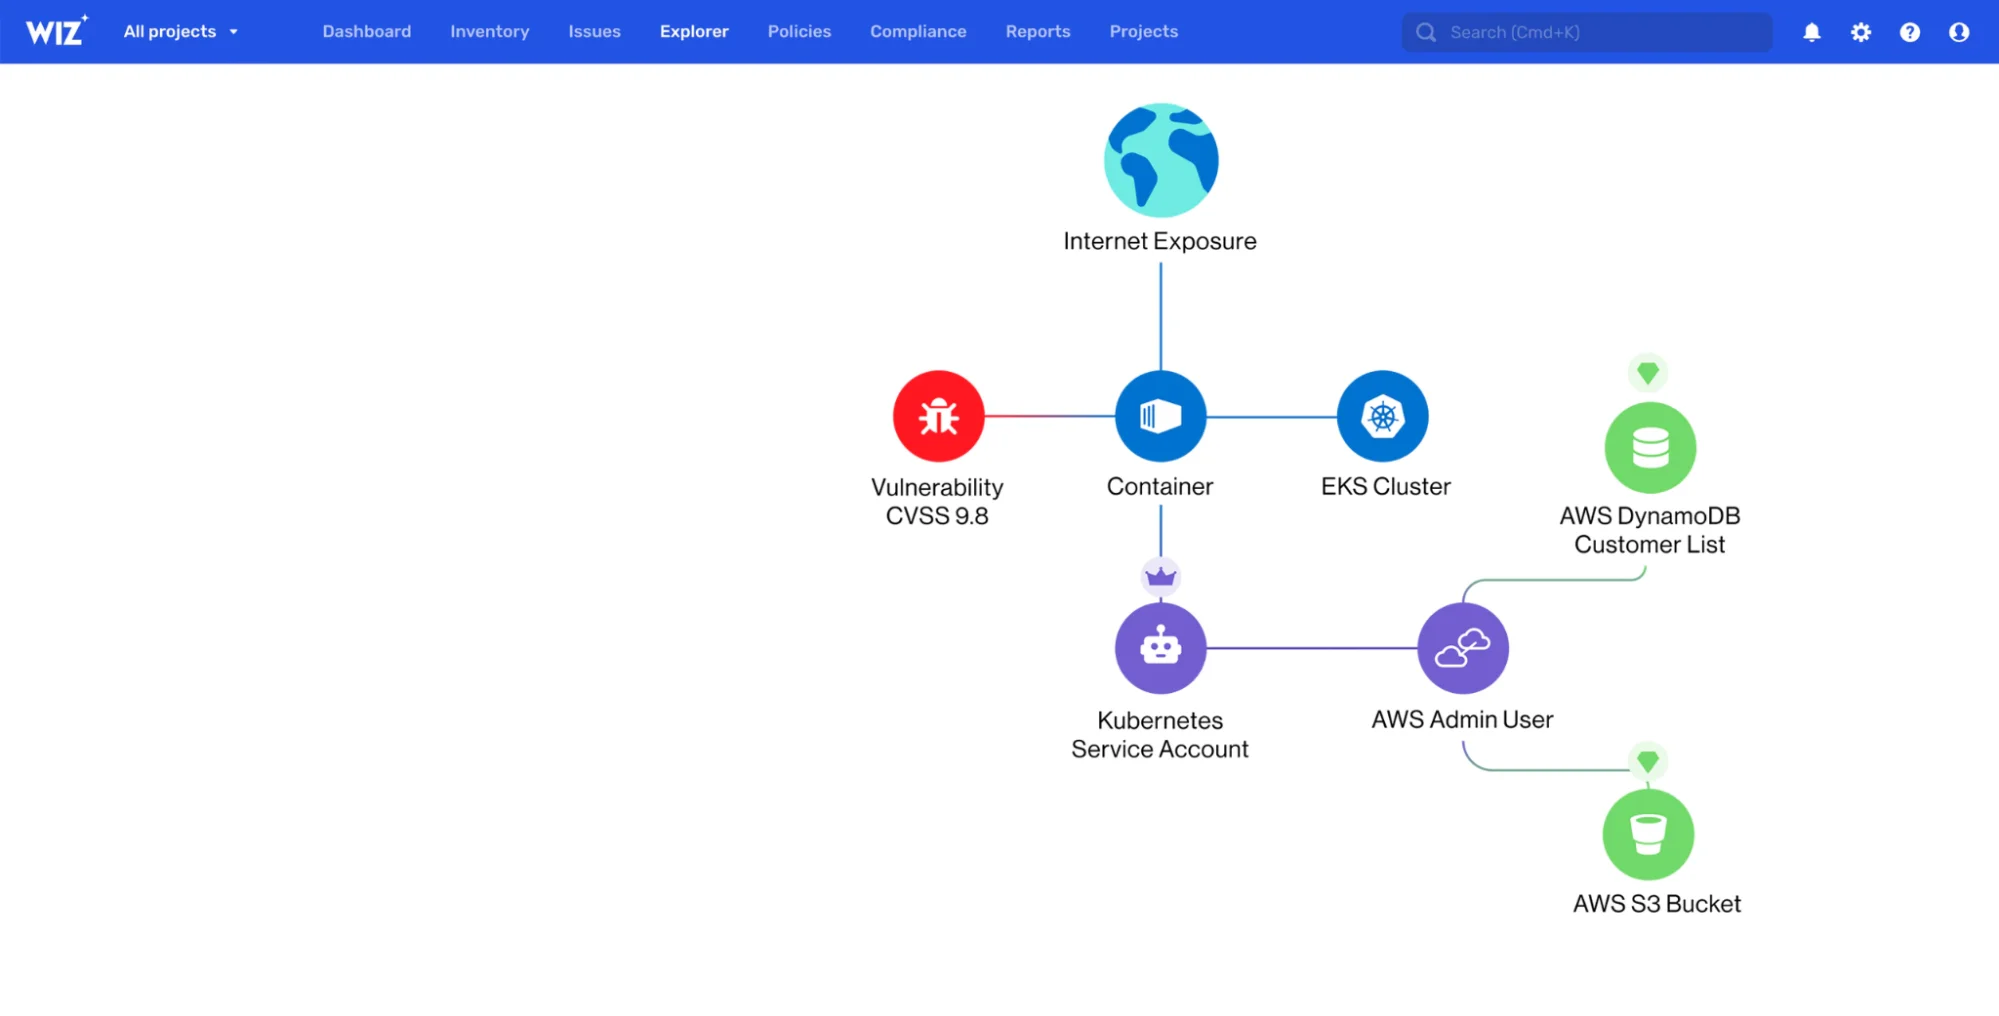Open the notifications bell

pos(1811,32)
